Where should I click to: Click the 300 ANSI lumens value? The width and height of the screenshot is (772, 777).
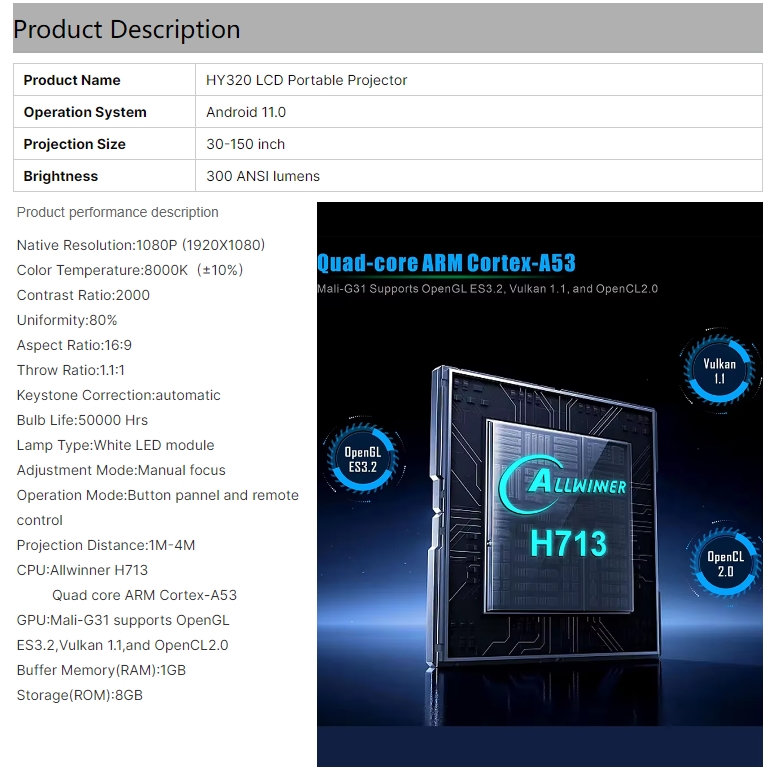coord(263,176)
